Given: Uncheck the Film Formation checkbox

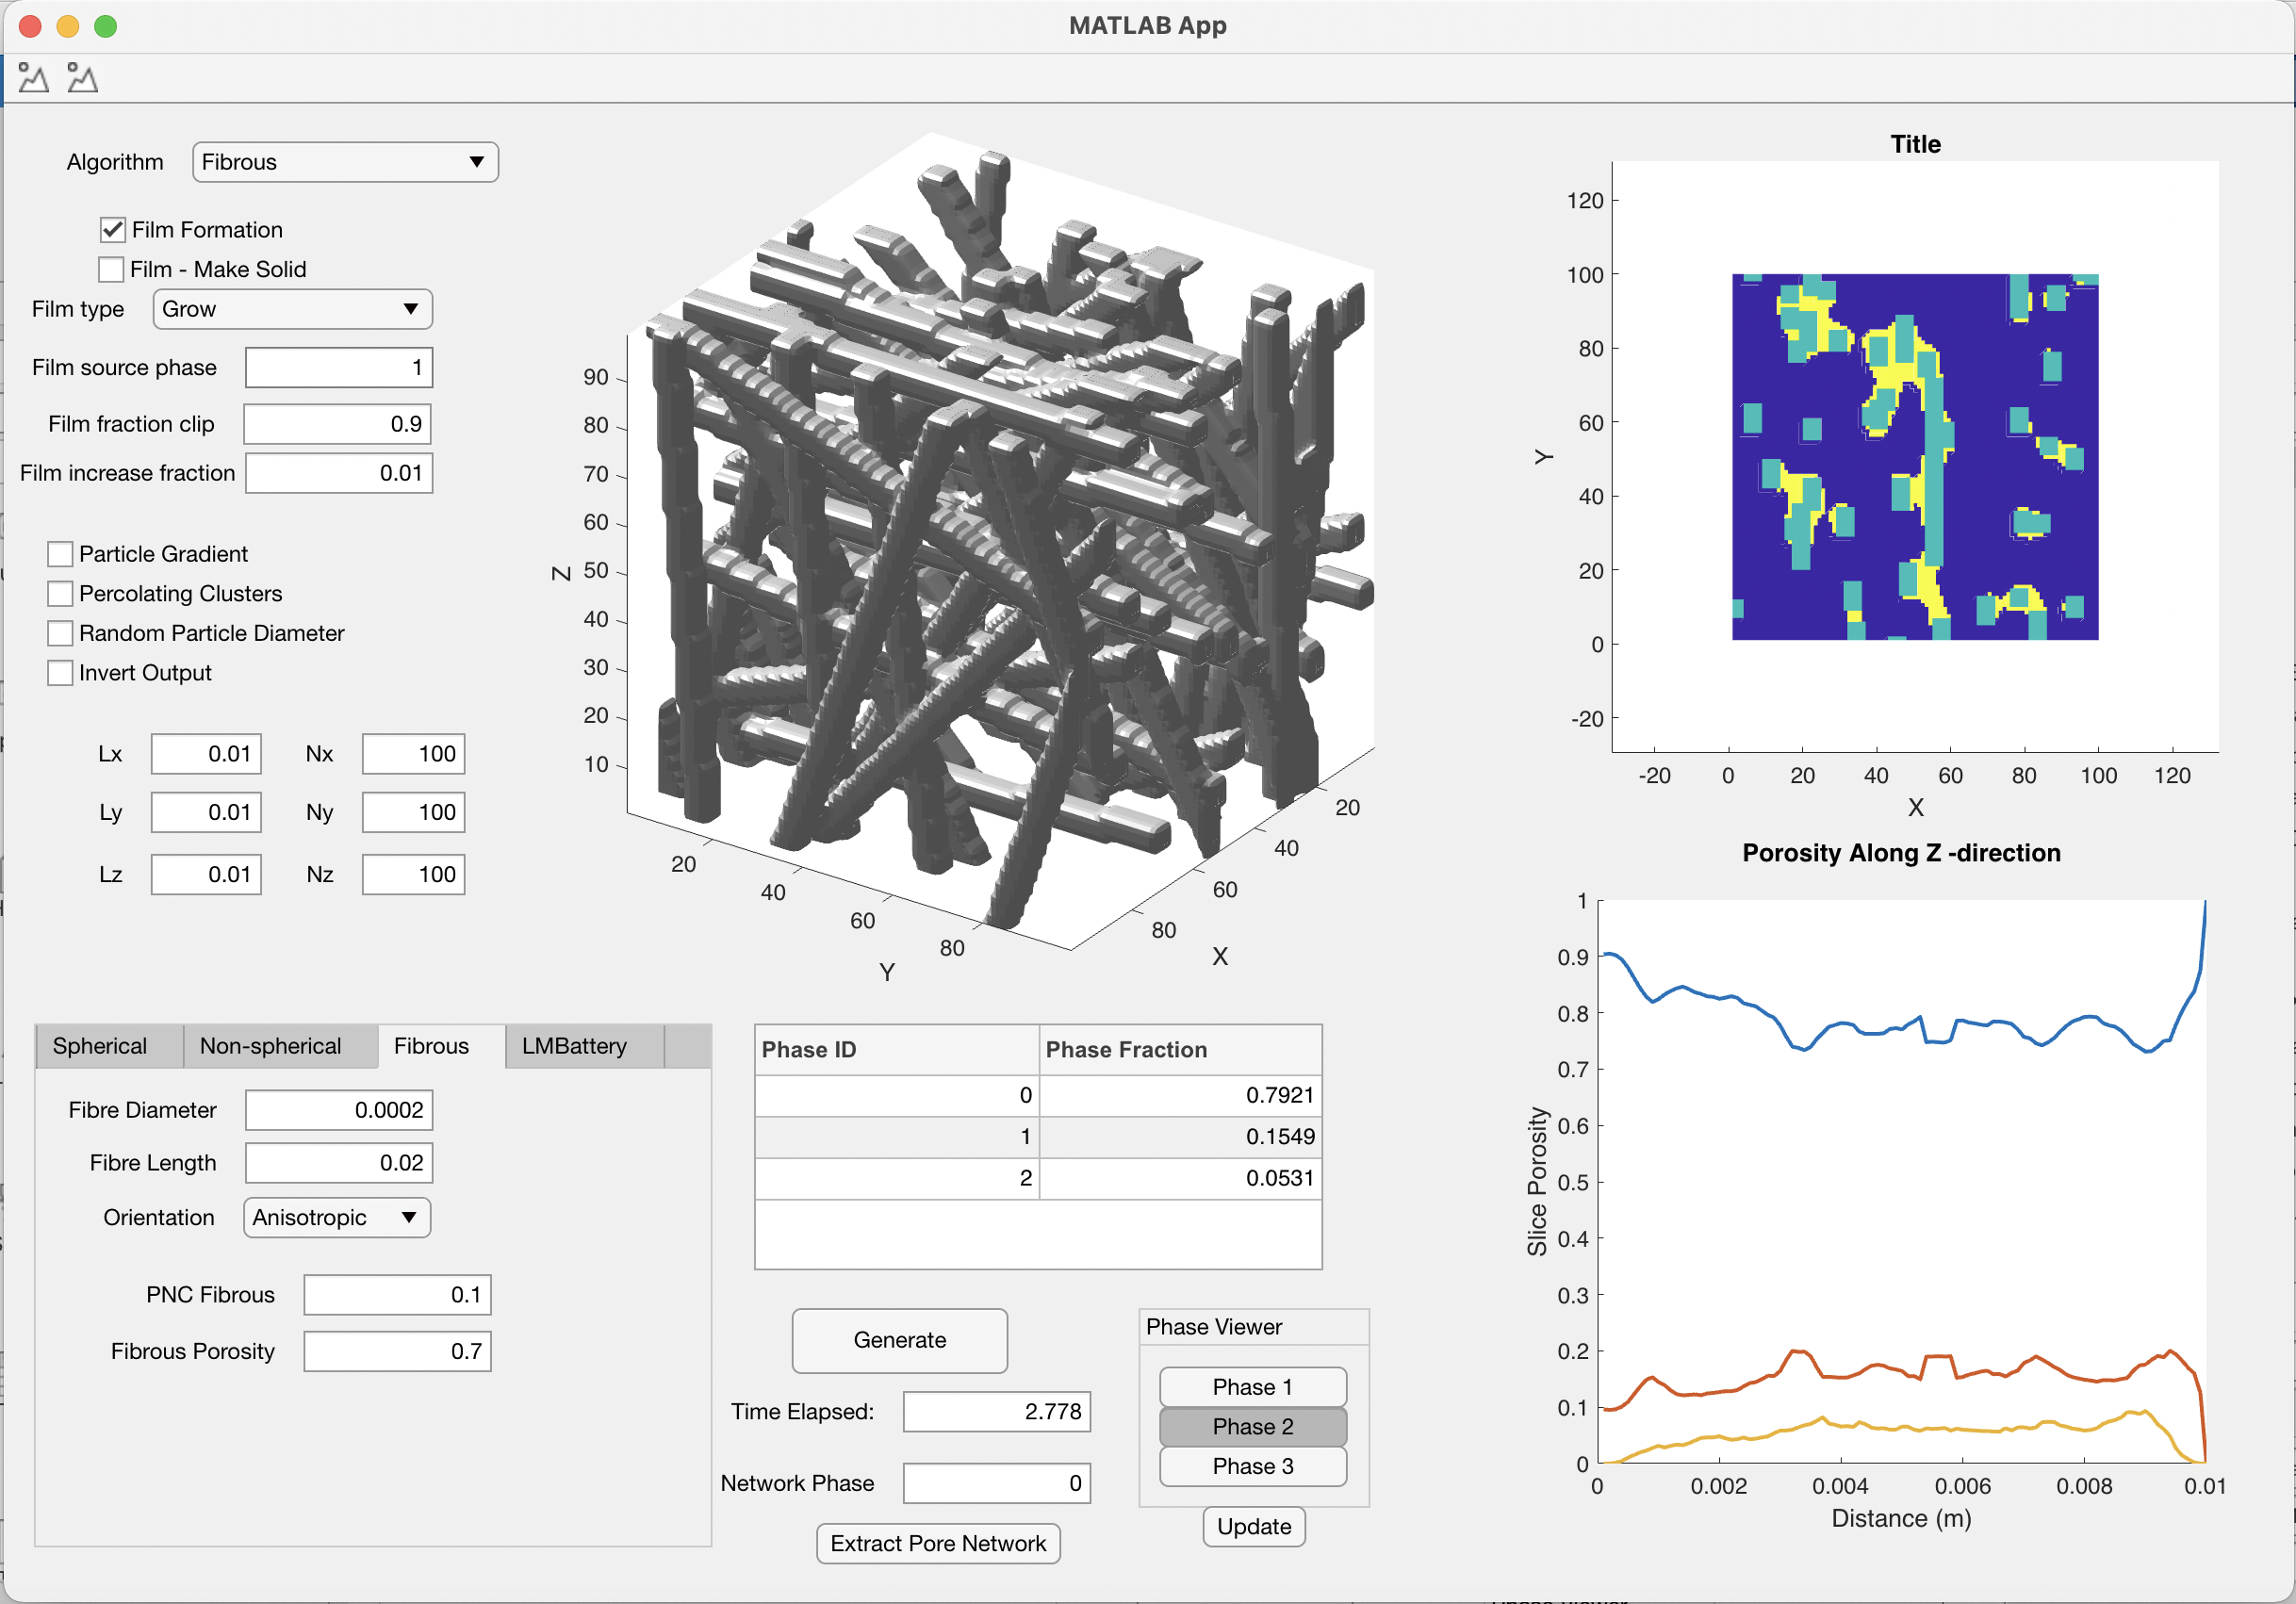Looking at the screenshot, I should coord(111,229).
